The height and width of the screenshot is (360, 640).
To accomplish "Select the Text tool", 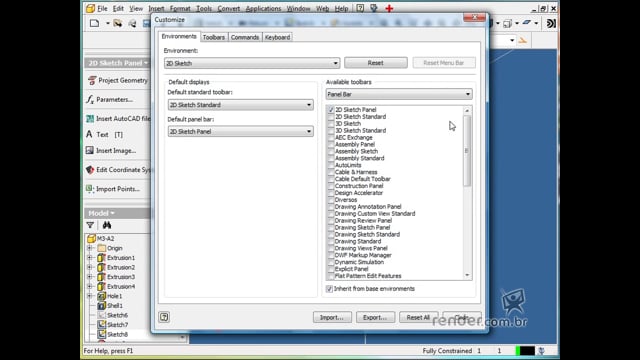I will (104, 134).
